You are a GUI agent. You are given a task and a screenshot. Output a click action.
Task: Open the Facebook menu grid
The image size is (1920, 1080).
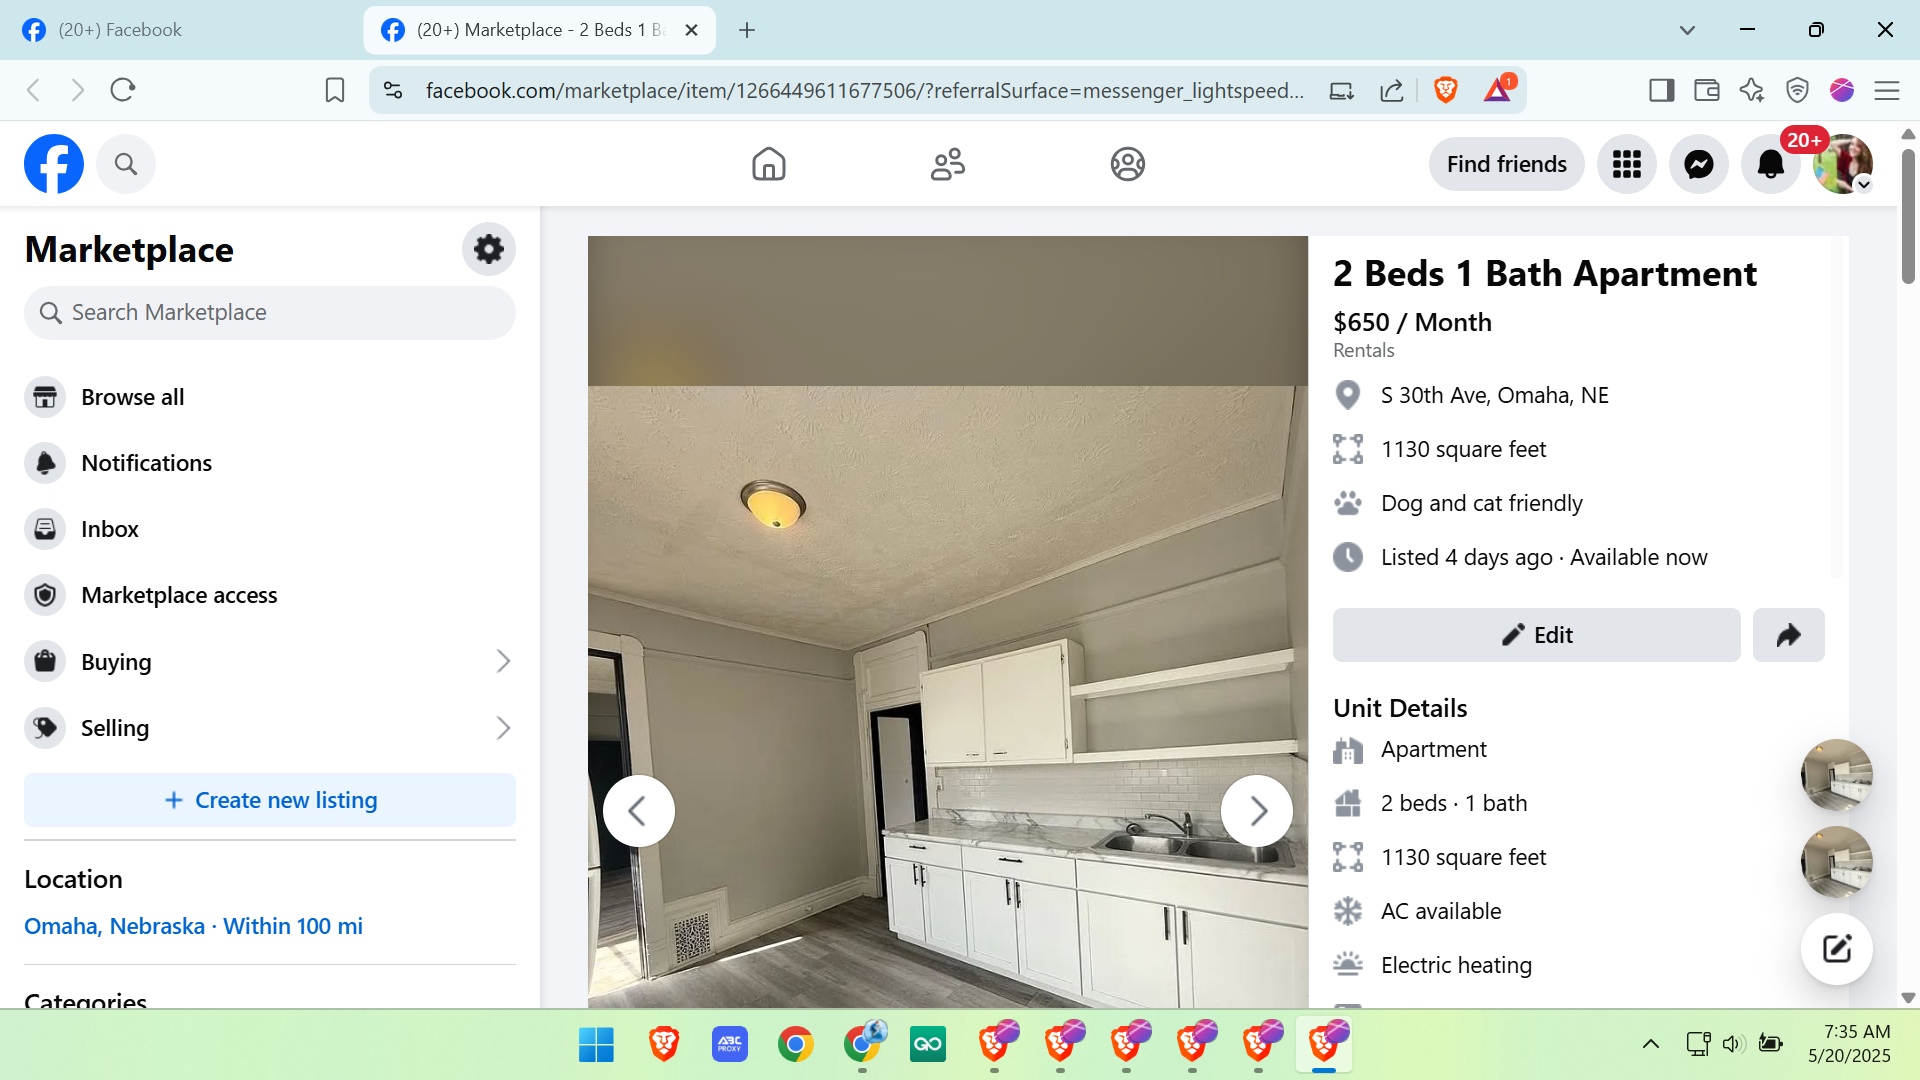pyautogui.click(x=1626, y=164)
